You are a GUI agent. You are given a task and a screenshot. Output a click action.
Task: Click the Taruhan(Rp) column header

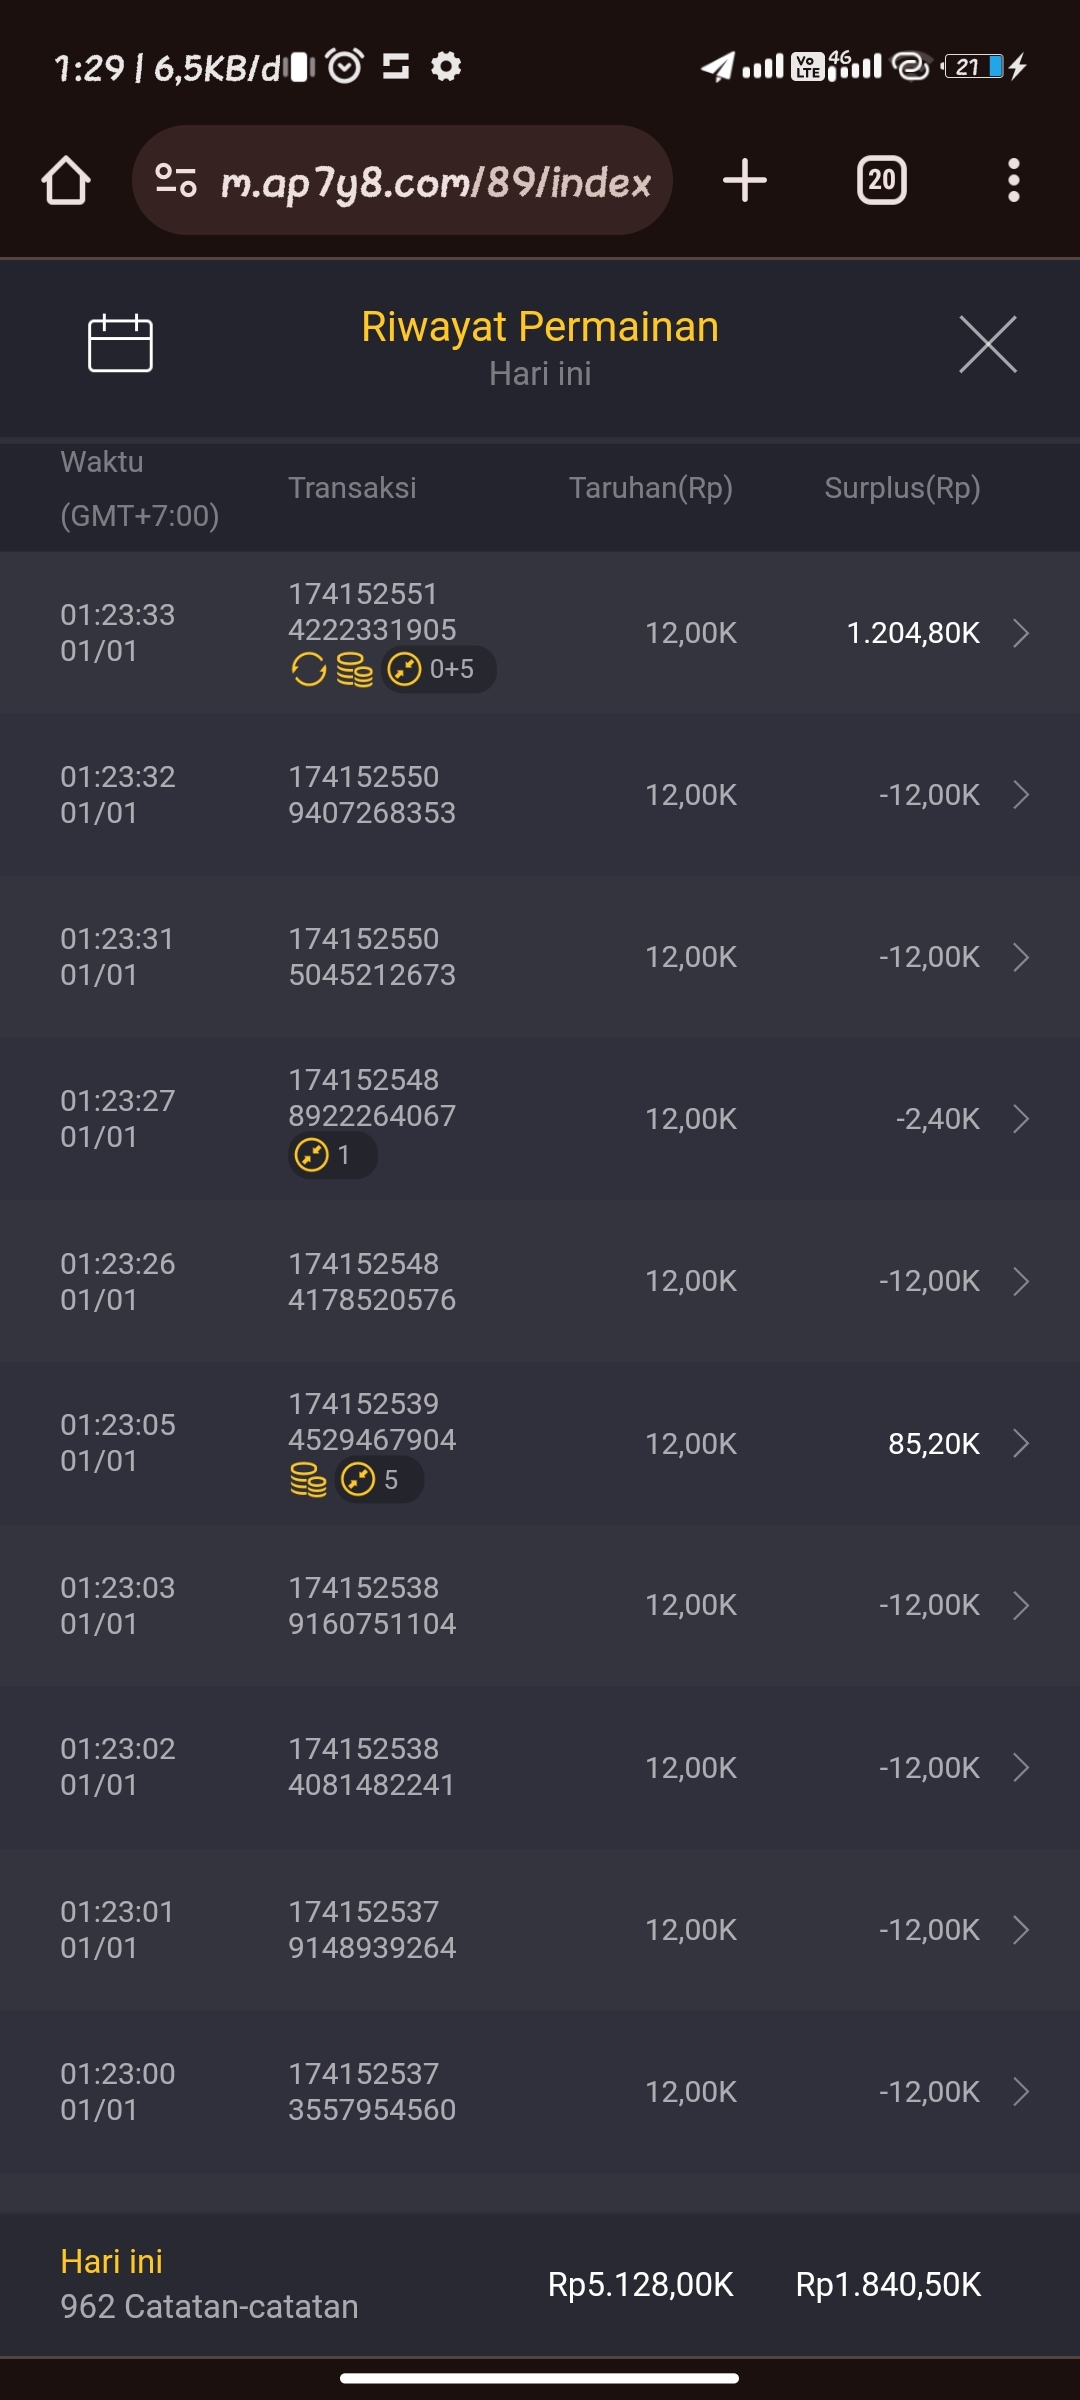650,488
